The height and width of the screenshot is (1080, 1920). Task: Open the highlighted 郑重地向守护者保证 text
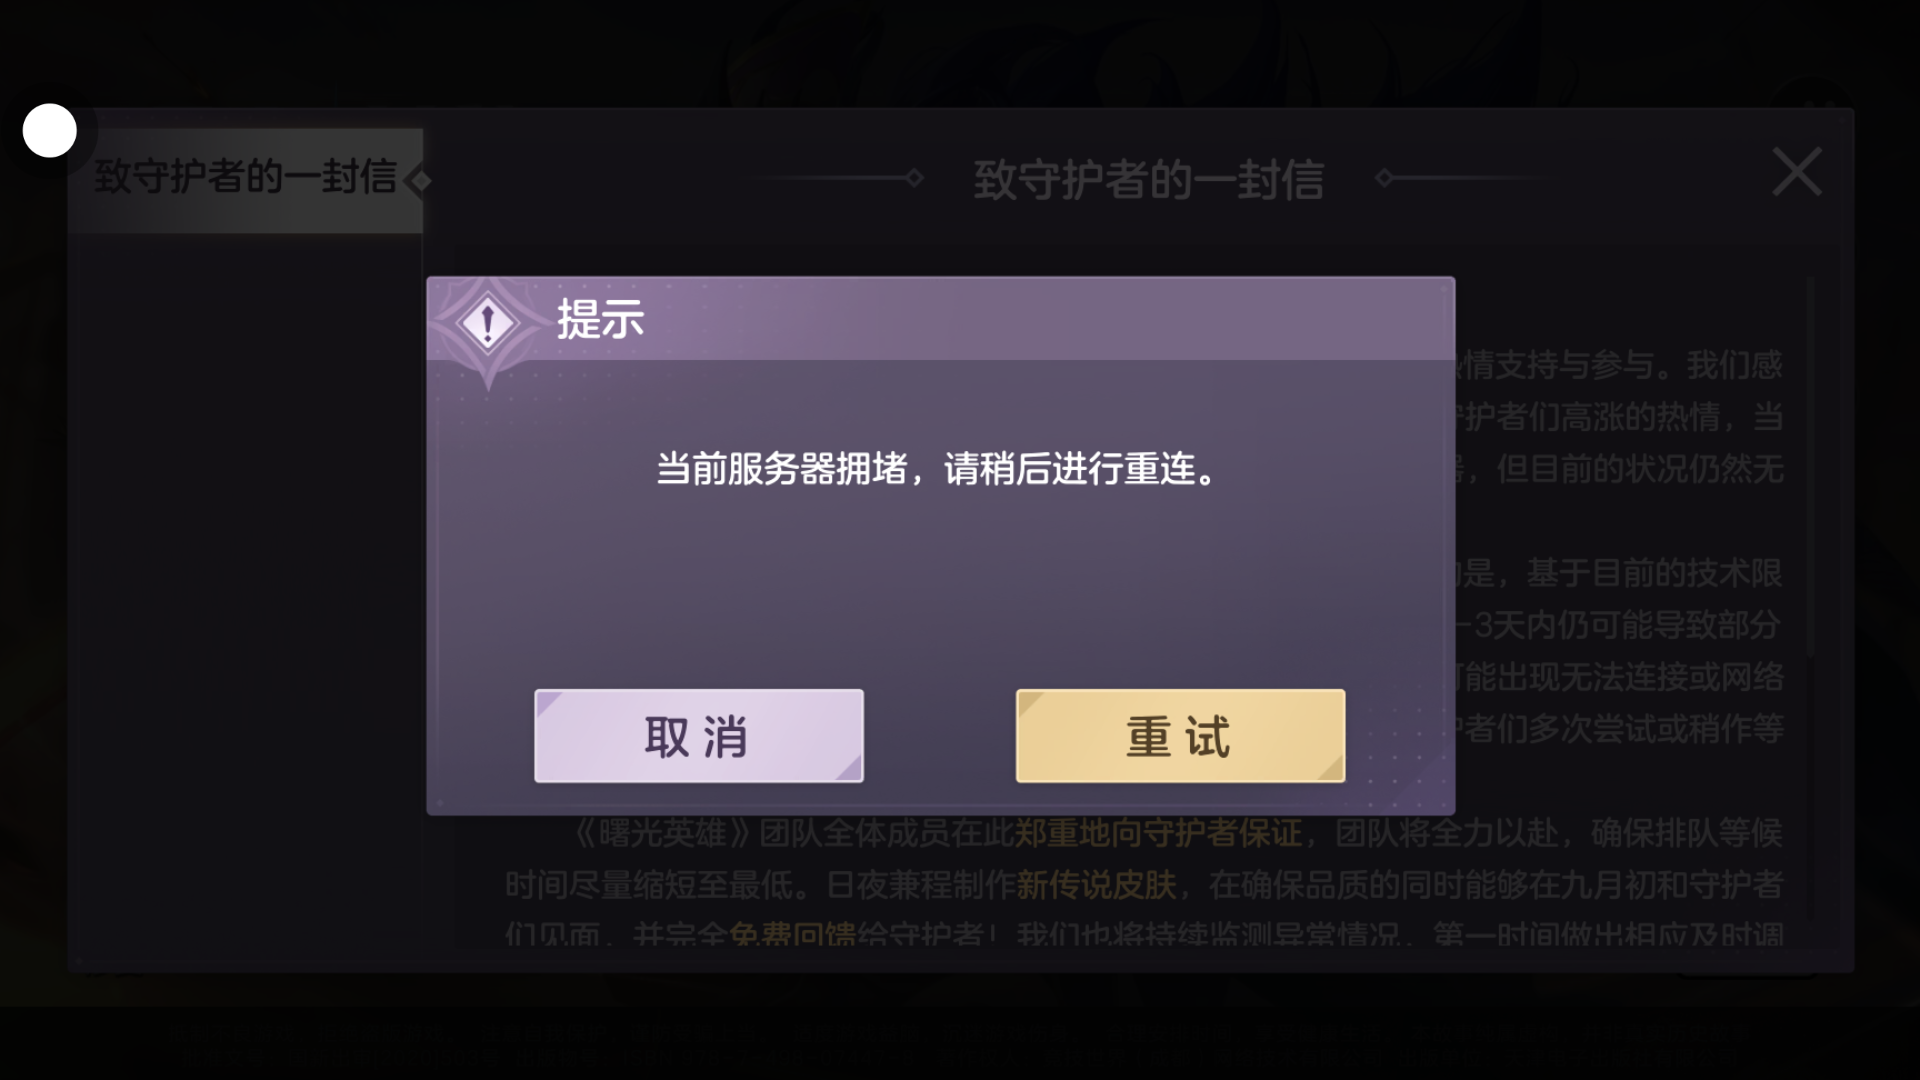[1159, 833]
